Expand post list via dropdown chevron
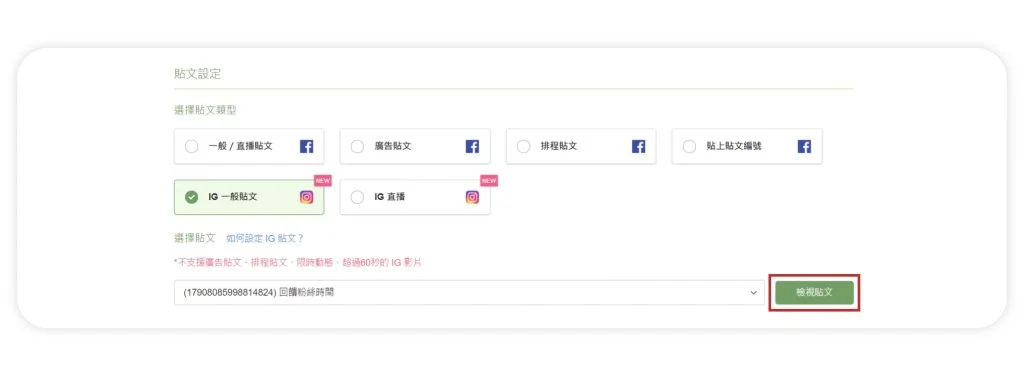 [754, 292]
